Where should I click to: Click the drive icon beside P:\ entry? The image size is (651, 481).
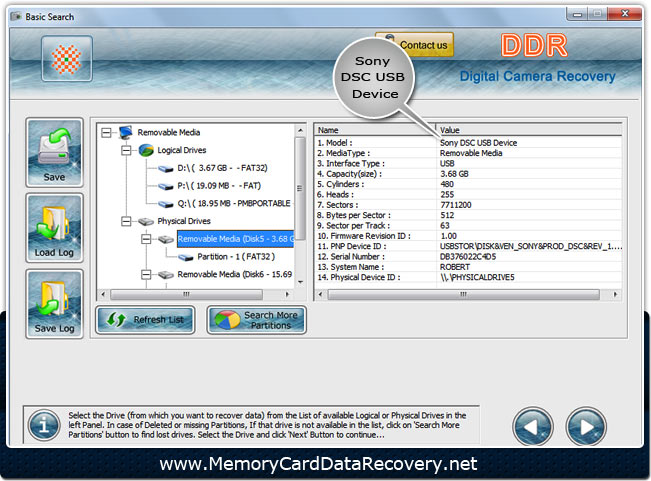point(166,186)
